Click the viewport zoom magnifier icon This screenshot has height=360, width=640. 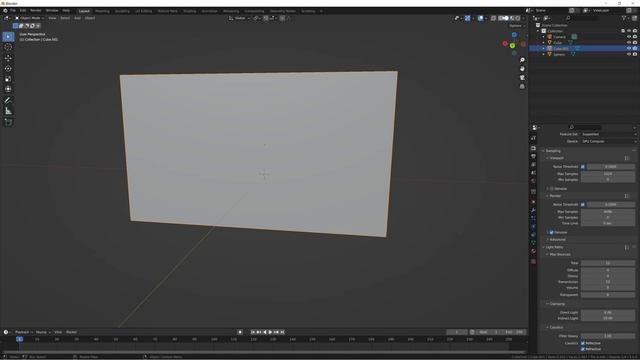tap(522, 60)
